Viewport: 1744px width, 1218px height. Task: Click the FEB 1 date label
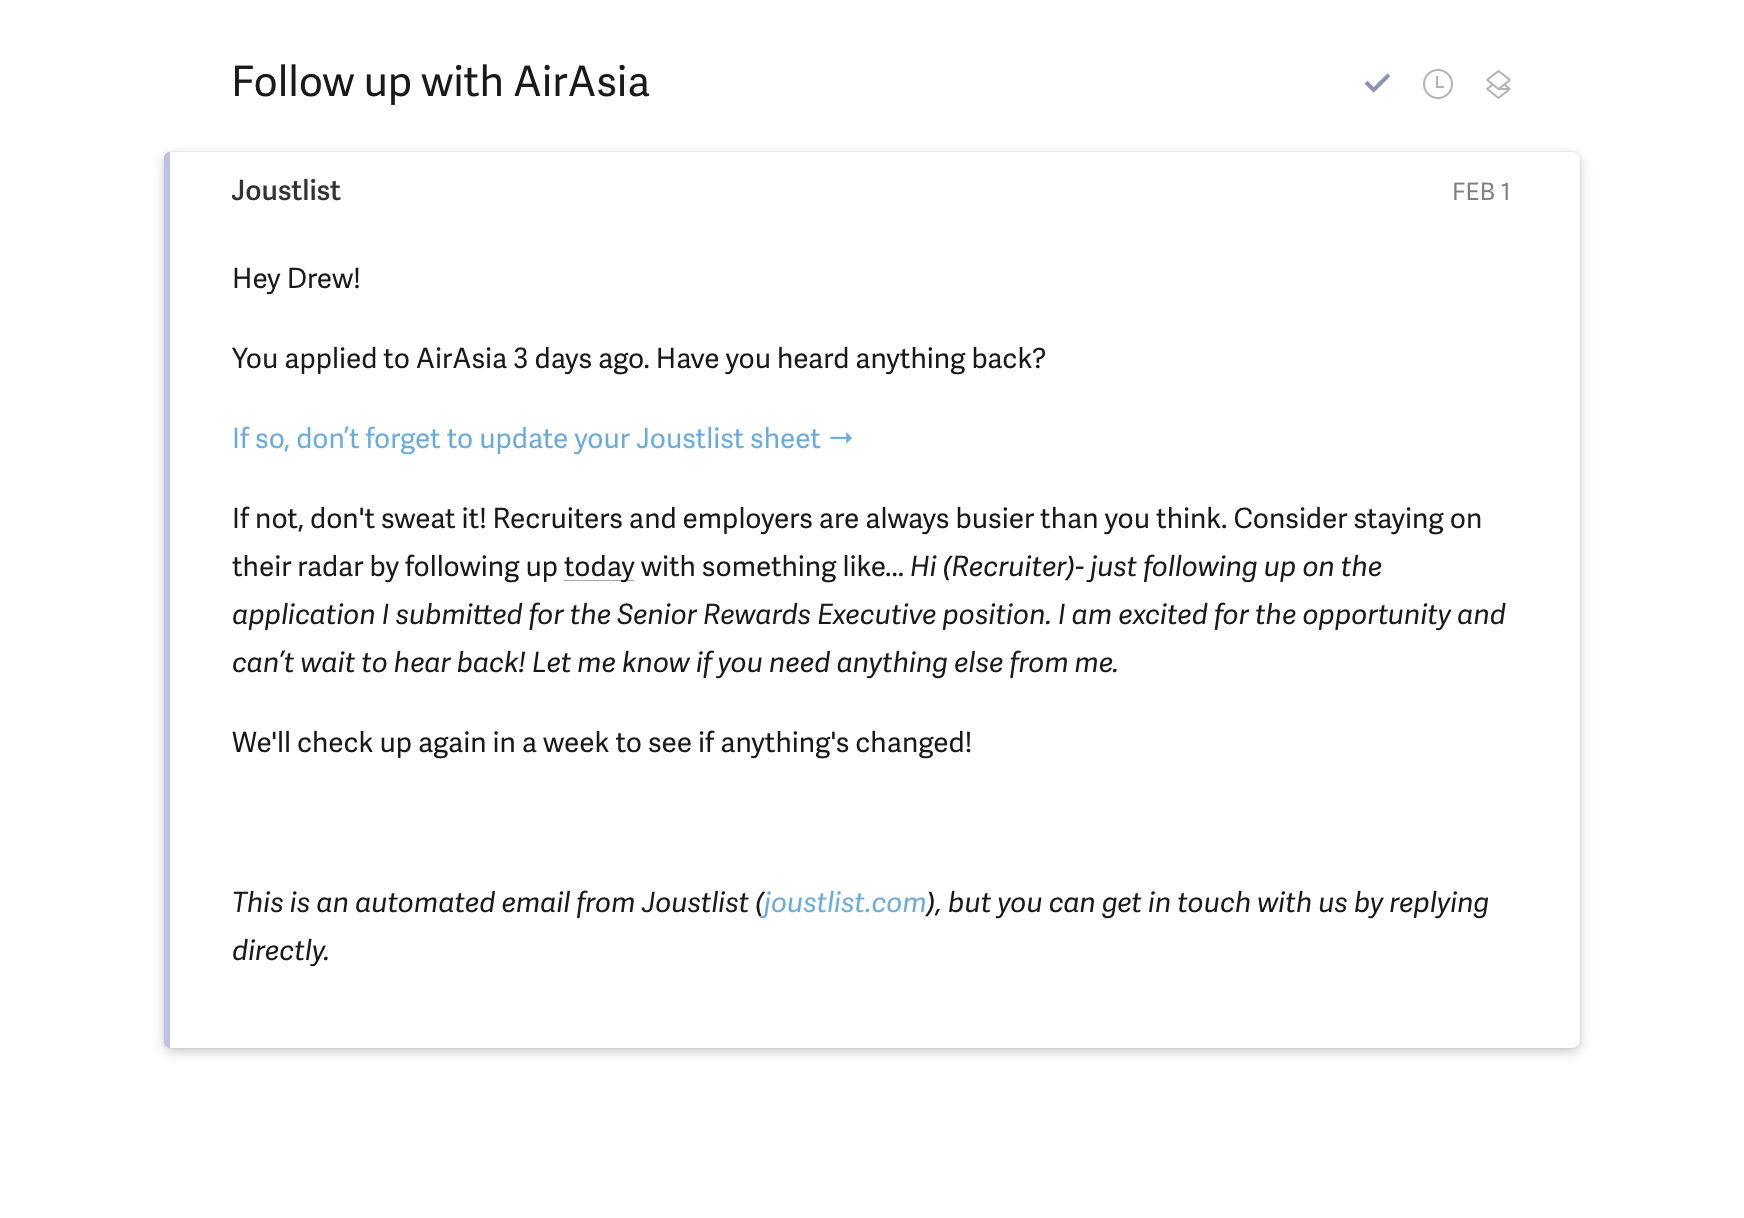tap(1480, 192)
